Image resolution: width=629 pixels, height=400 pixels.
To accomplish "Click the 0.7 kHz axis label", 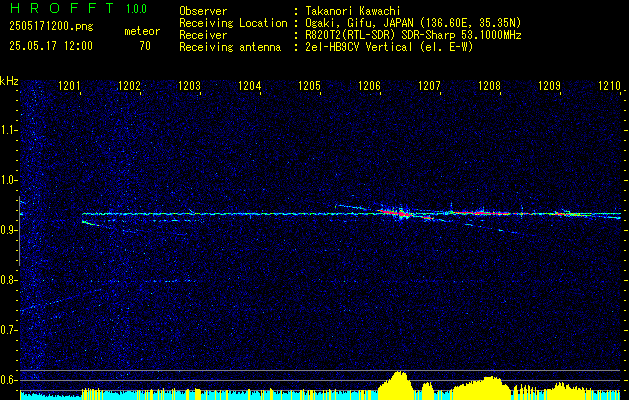I will (x=9, y=330).
